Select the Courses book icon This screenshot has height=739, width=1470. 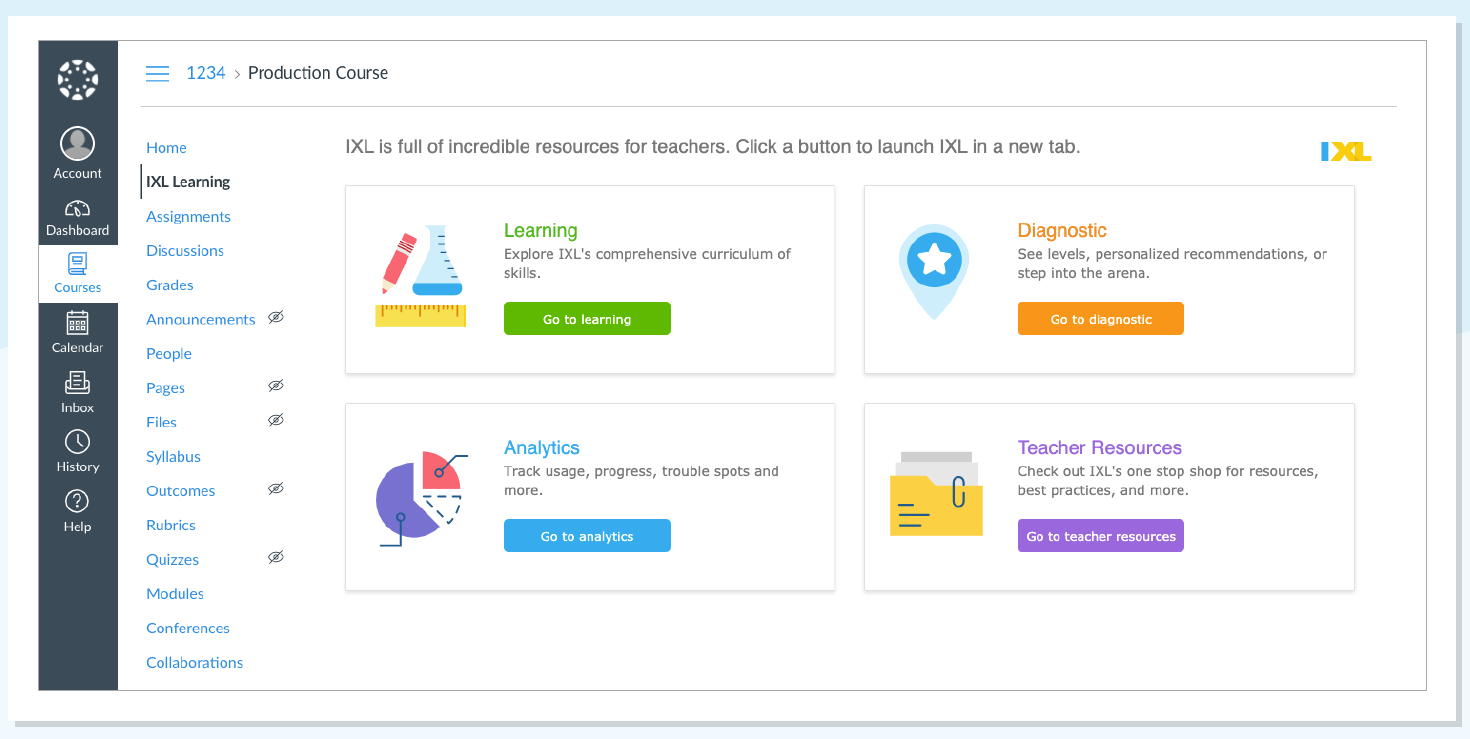[x=78, y=264]
